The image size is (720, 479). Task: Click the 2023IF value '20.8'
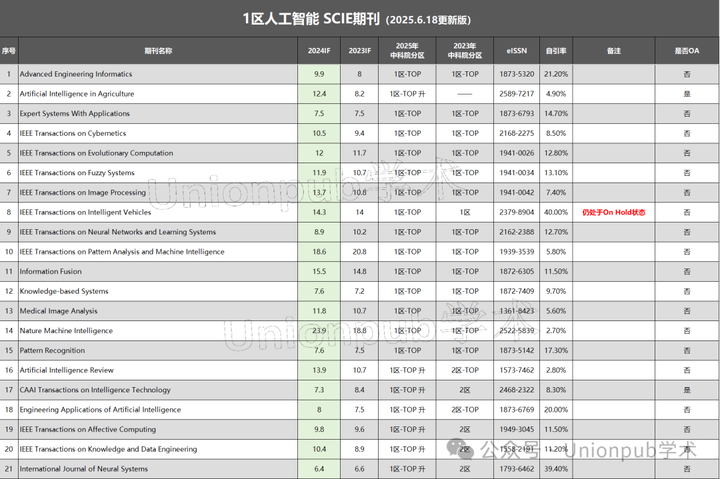pyautogui.click(x=360, y=252)
